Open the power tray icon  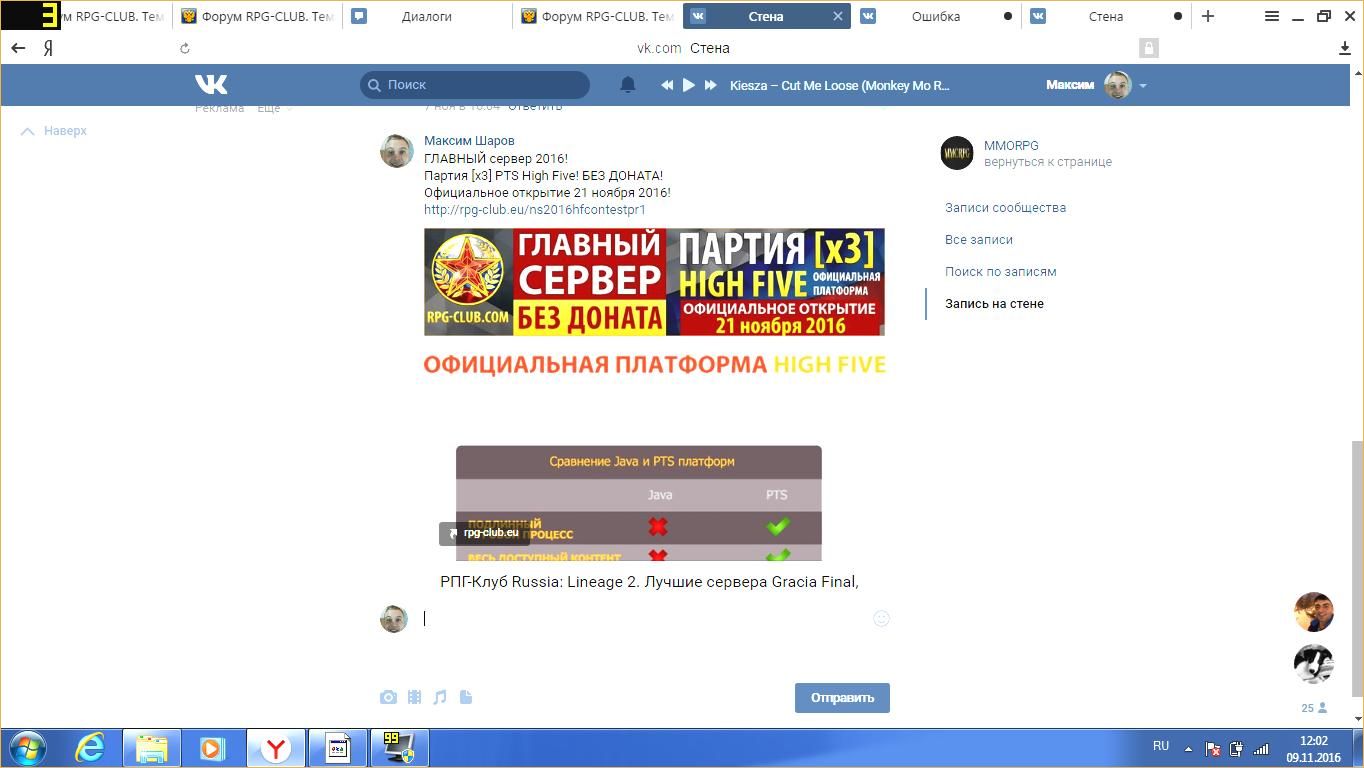(1237, 748)
